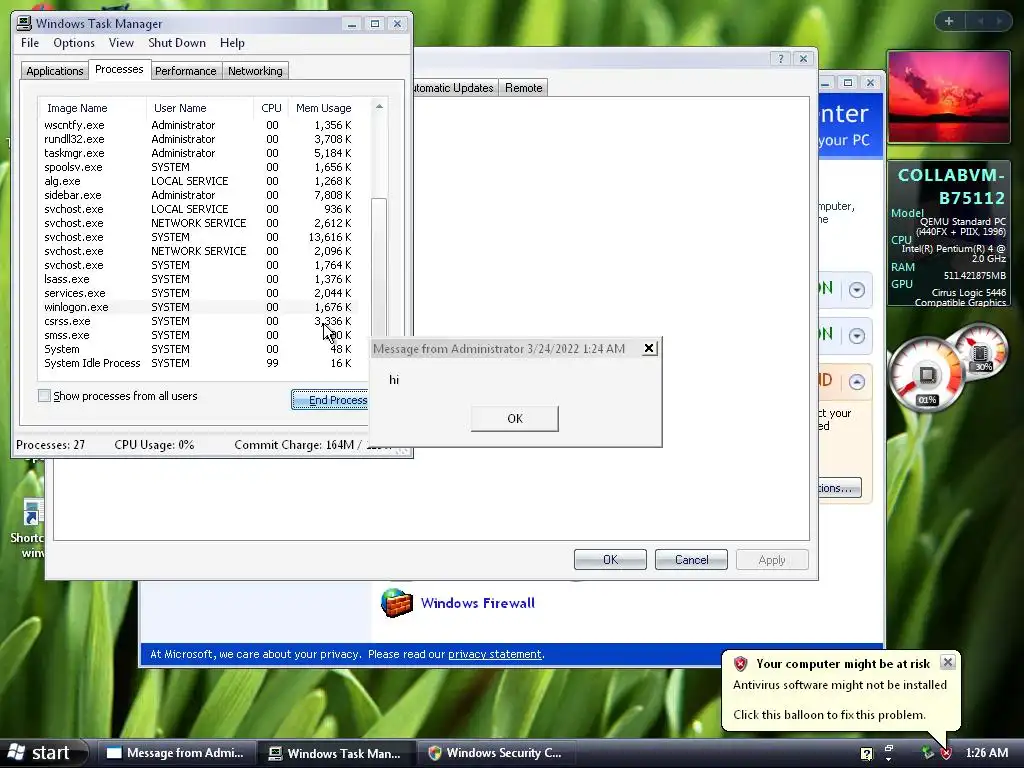
Task: Select the Processes tab
Action: click(119, 69)
